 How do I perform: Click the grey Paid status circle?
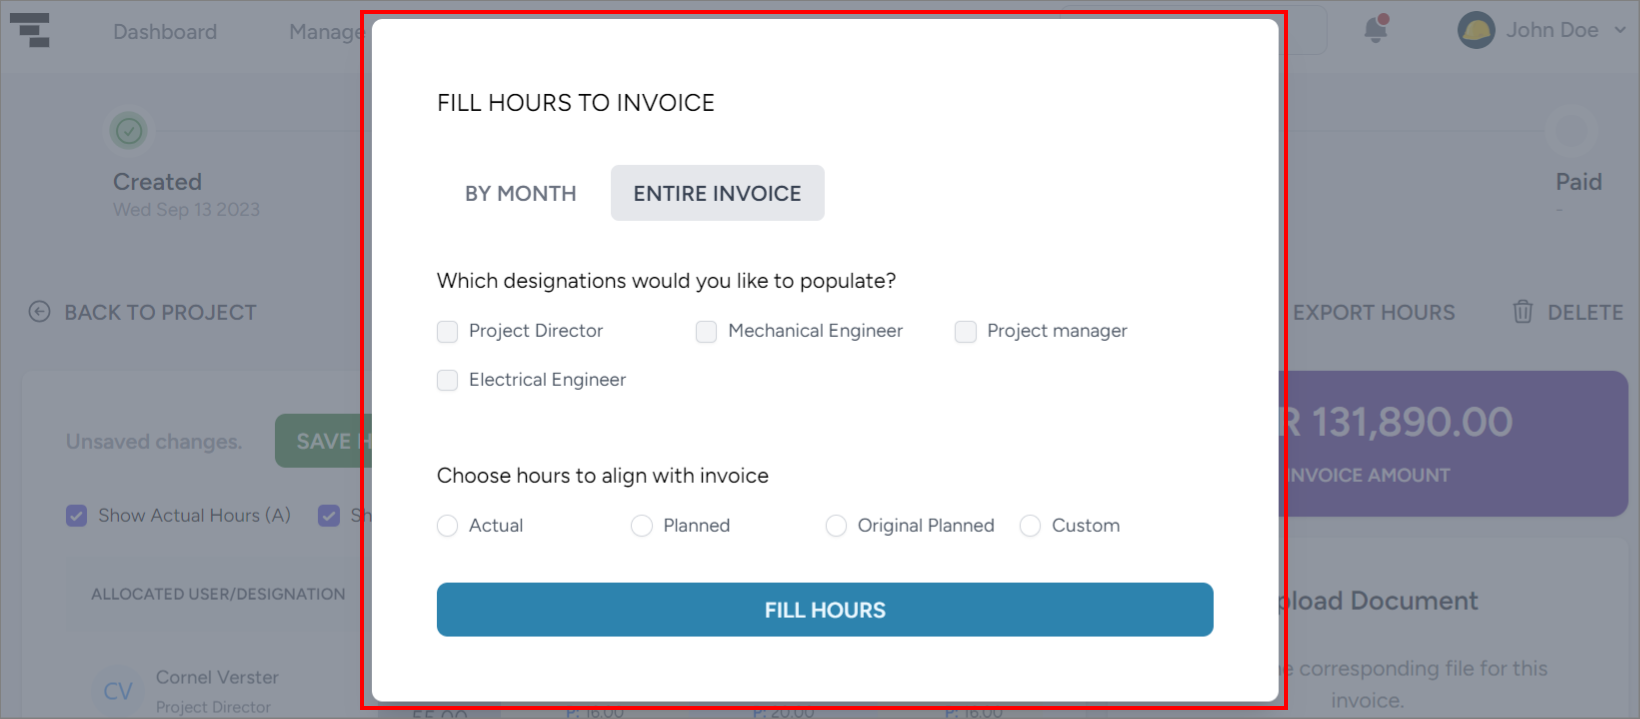1570,130
